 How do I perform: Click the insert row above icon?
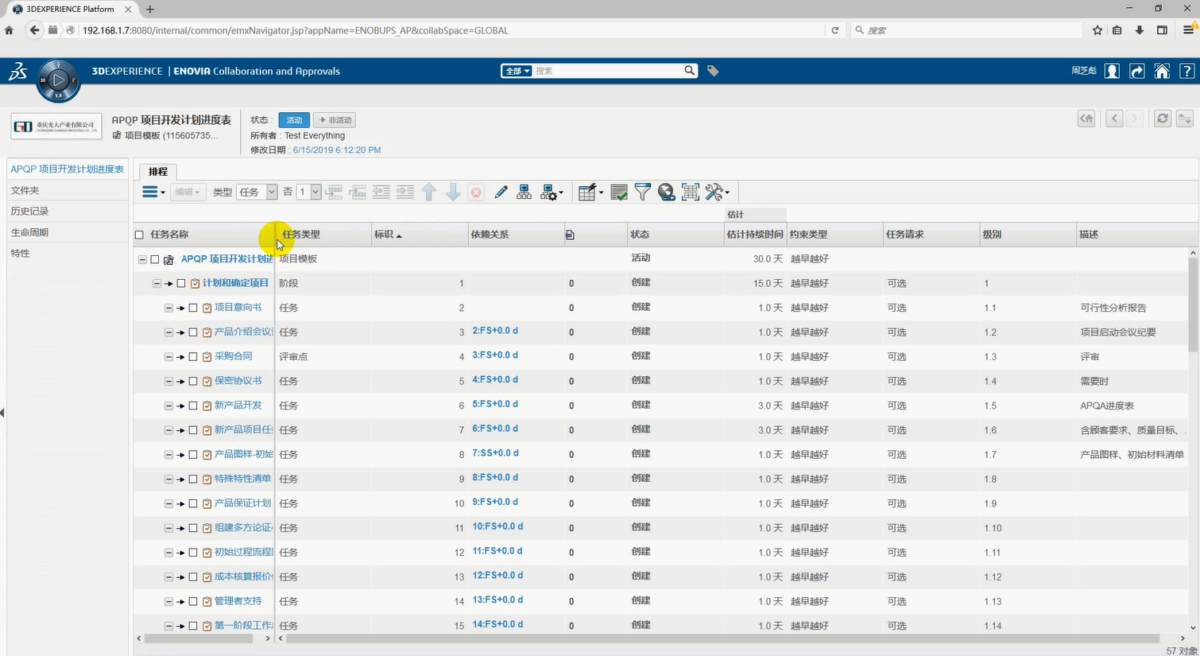coord(333,192)
